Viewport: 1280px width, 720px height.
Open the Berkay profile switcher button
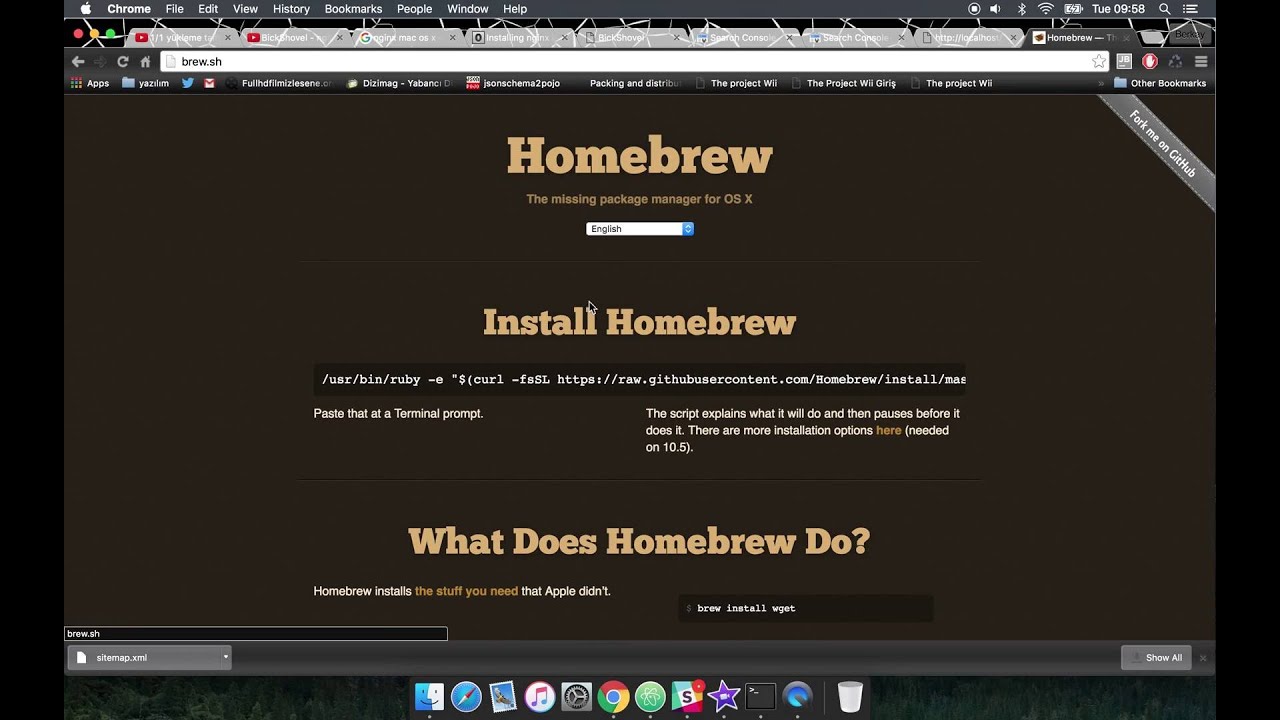click(1189, 35)
